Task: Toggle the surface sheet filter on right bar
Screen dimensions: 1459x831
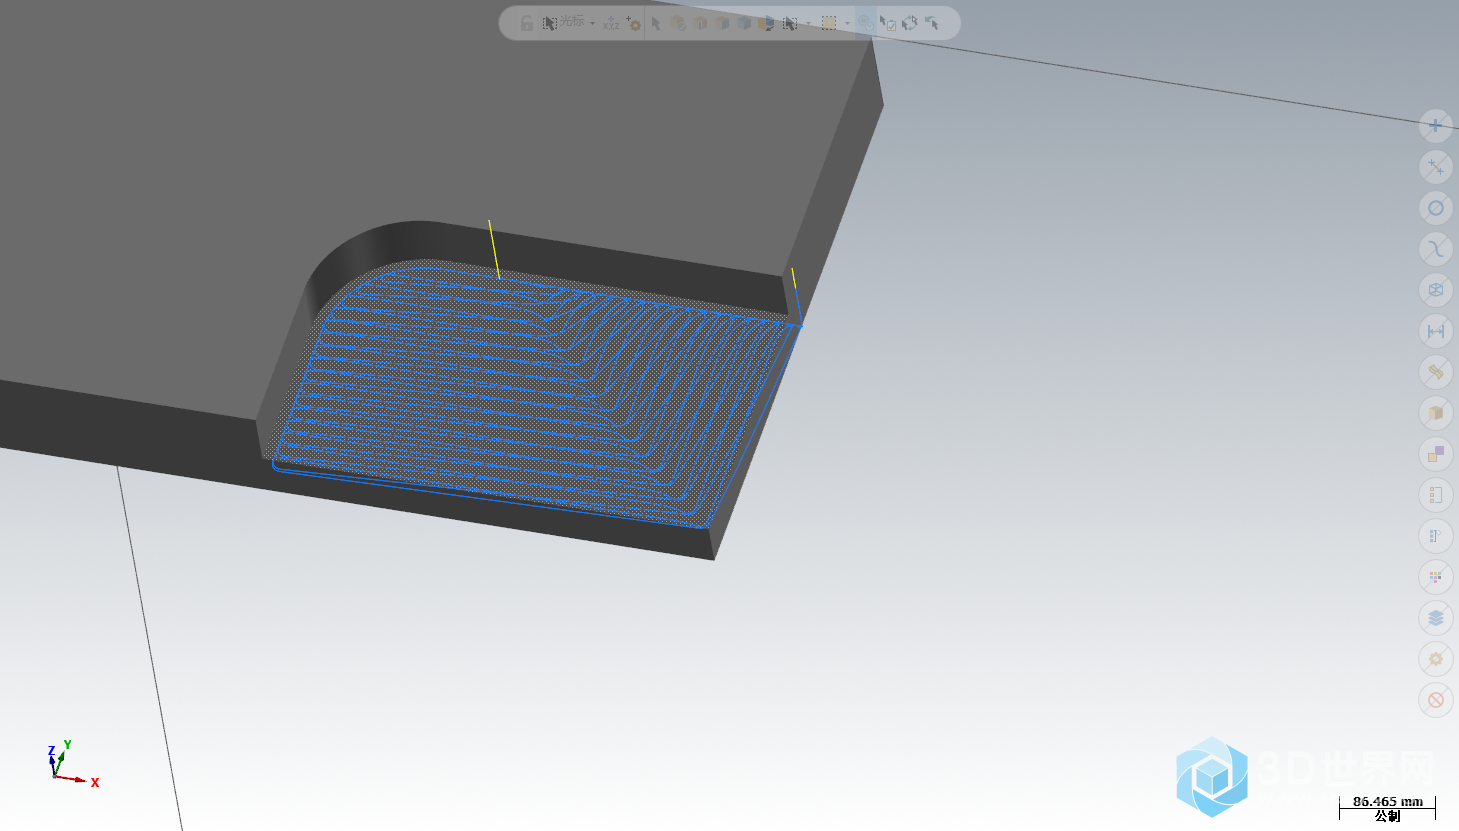Action: click(x=1436, y=371)
